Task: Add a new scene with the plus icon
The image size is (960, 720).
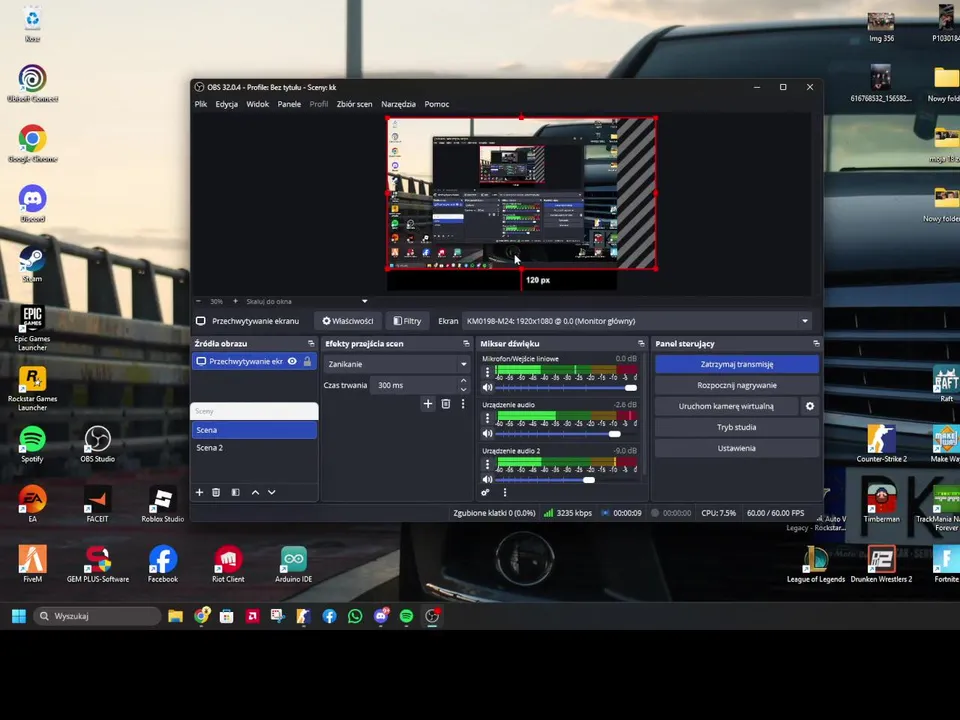Action: click(x=199, y=492)
